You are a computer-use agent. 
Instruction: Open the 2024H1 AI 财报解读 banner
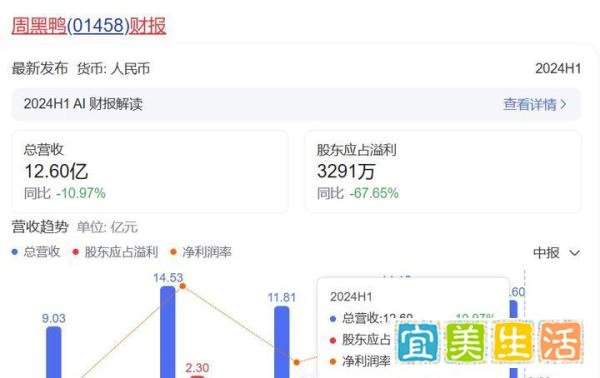[296, 104]
